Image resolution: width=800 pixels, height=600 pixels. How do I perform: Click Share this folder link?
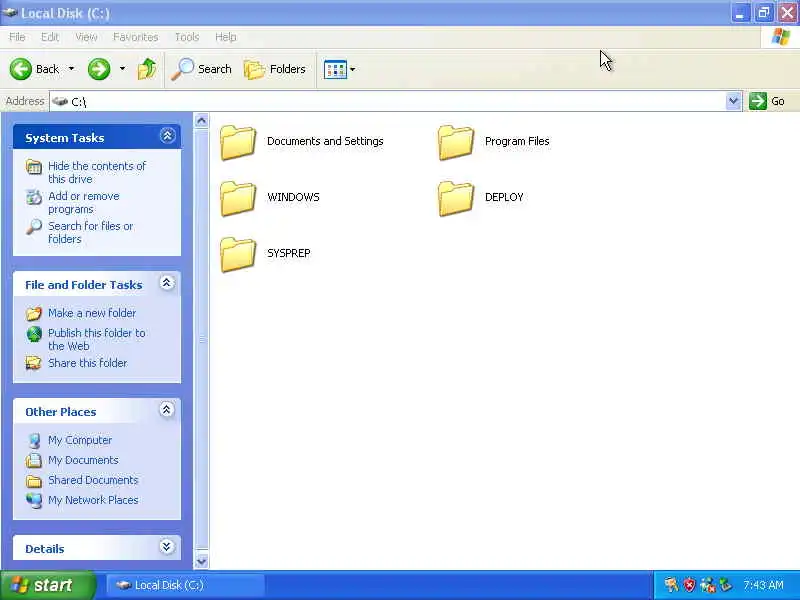pyautogui.click(x=88, y=363)
